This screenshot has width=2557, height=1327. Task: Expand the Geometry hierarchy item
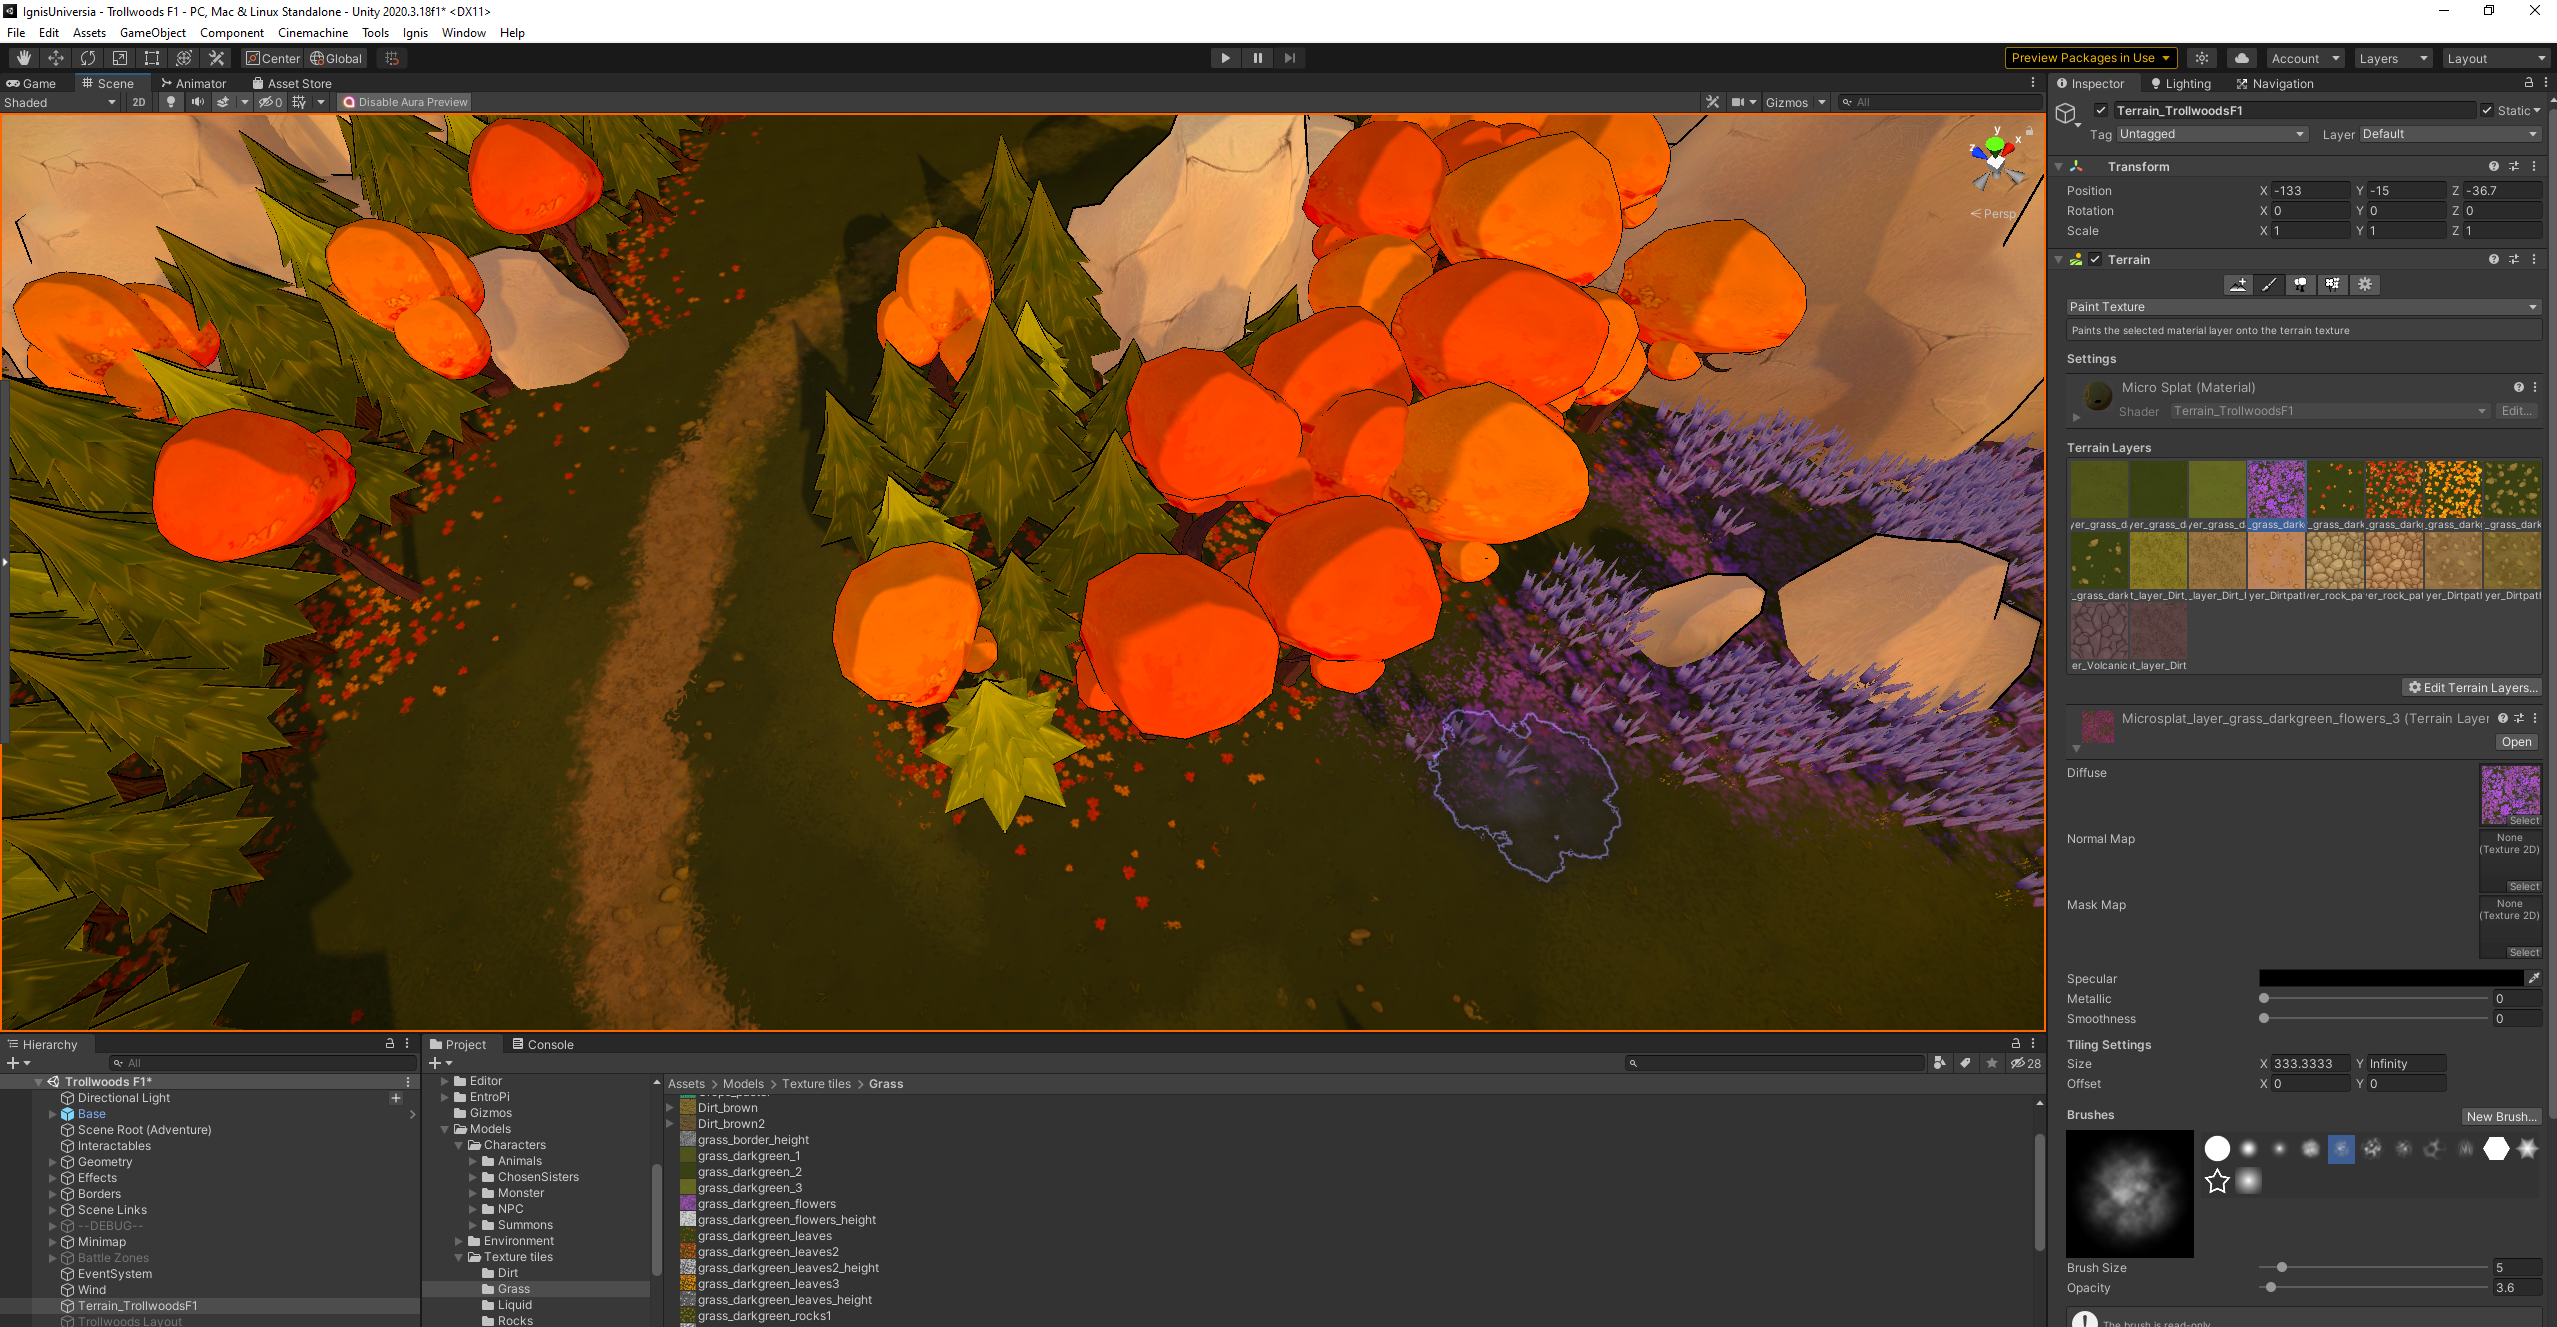pyautogui.click(x=53, y=1162)
